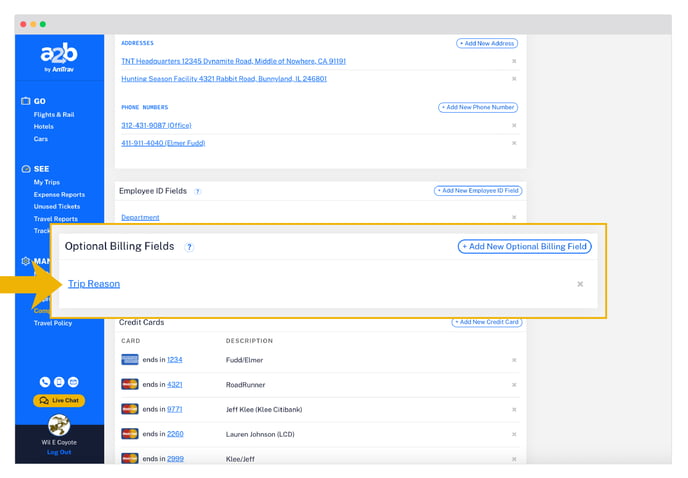This screenshot has width=688, height=478.
Task: Remove the Elmer Fudd phone number
Action: tap(514, 143)
